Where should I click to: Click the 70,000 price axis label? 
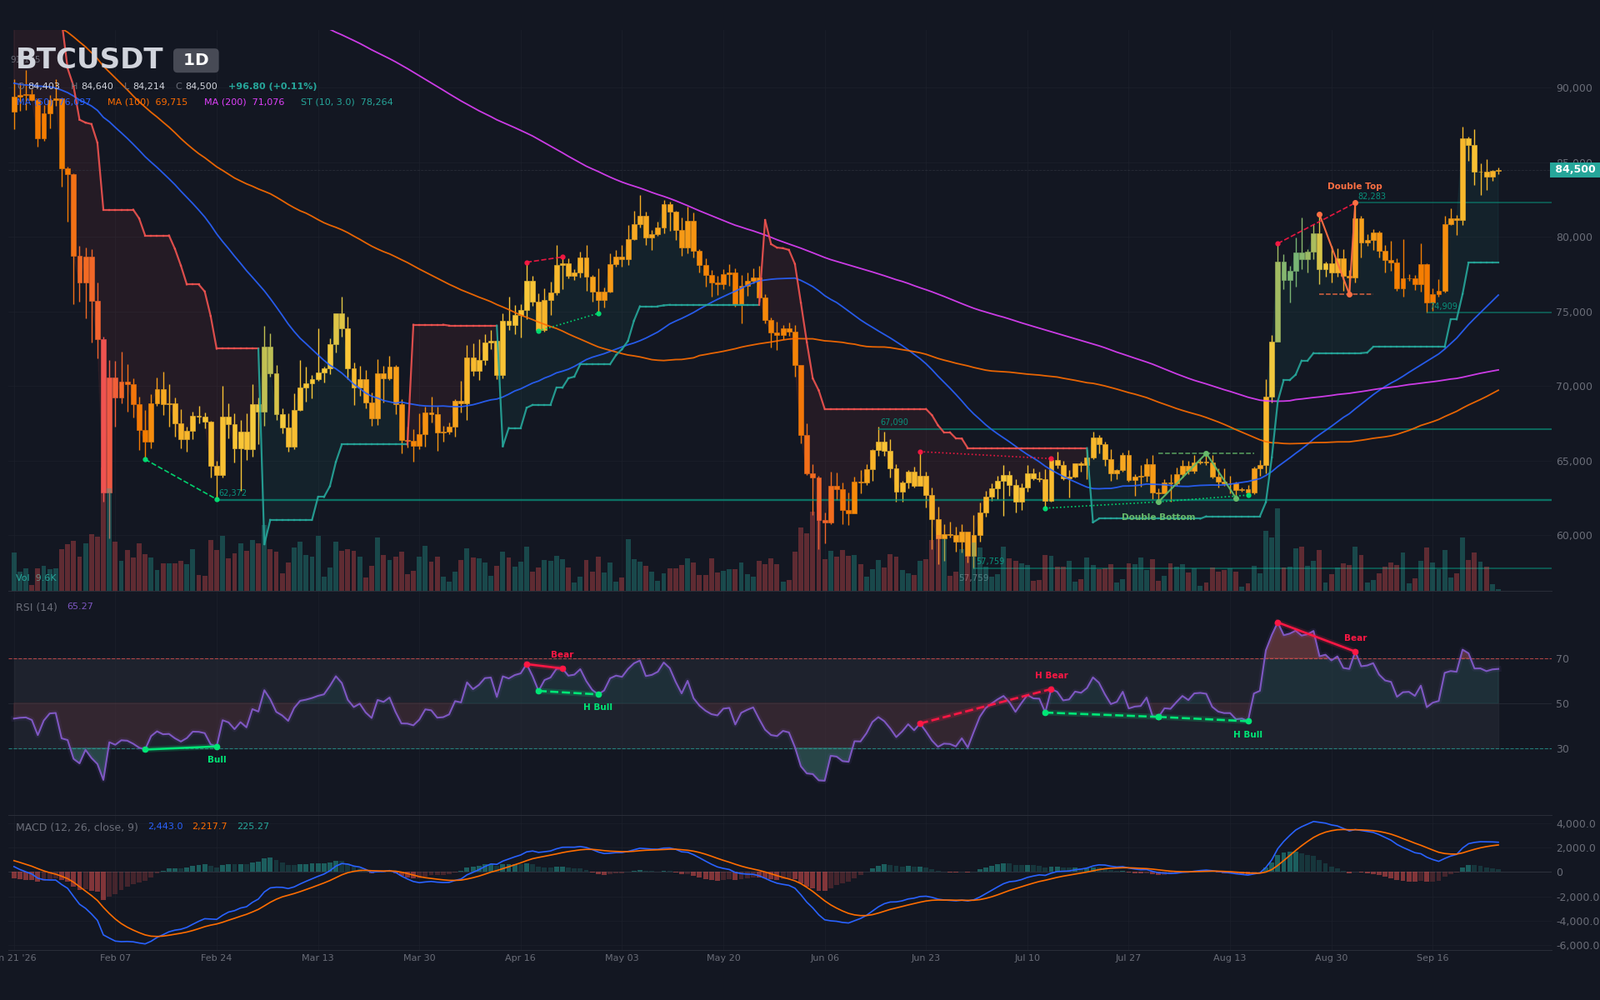(x=1574, y=387)
